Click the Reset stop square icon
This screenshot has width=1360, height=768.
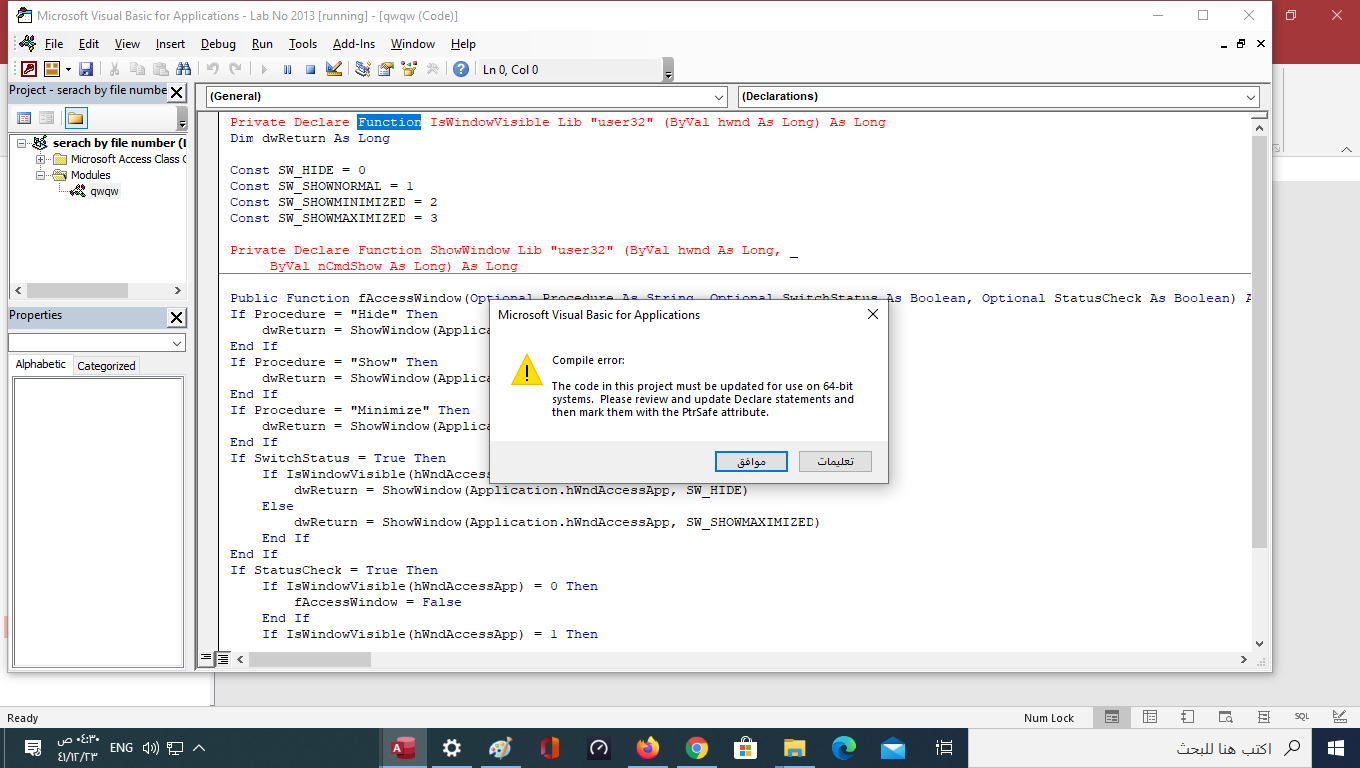(310, 69)
